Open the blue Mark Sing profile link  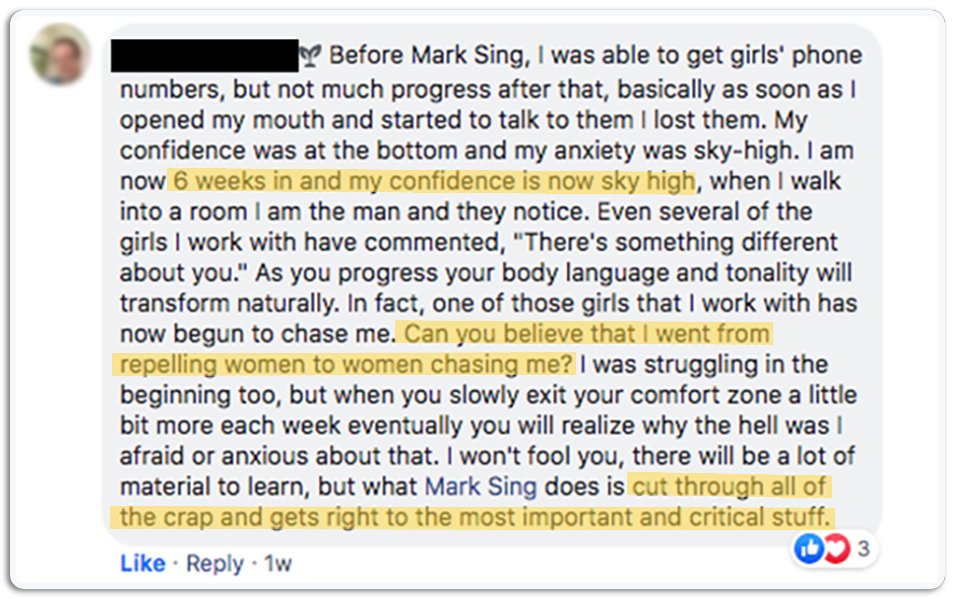[x=481, y=487]
